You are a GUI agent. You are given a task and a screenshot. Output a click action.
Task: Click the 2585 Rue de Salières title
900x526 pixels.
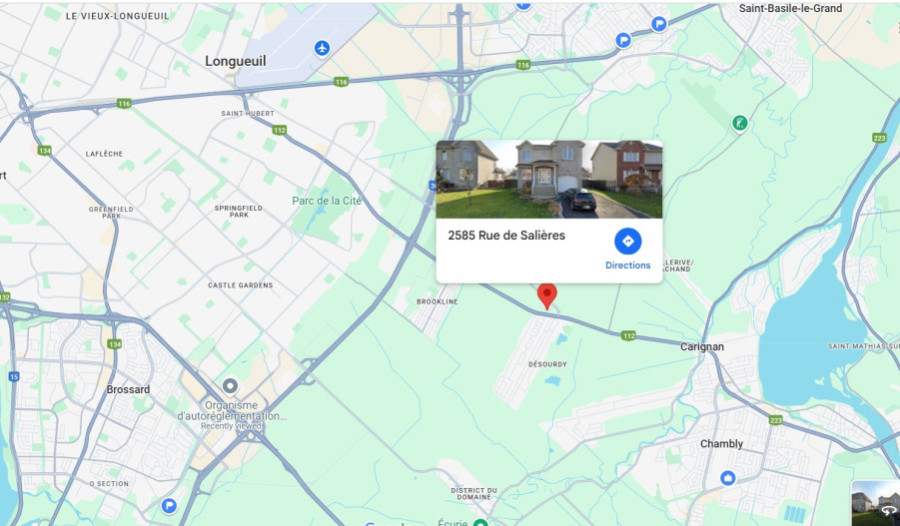pos(506,235)
